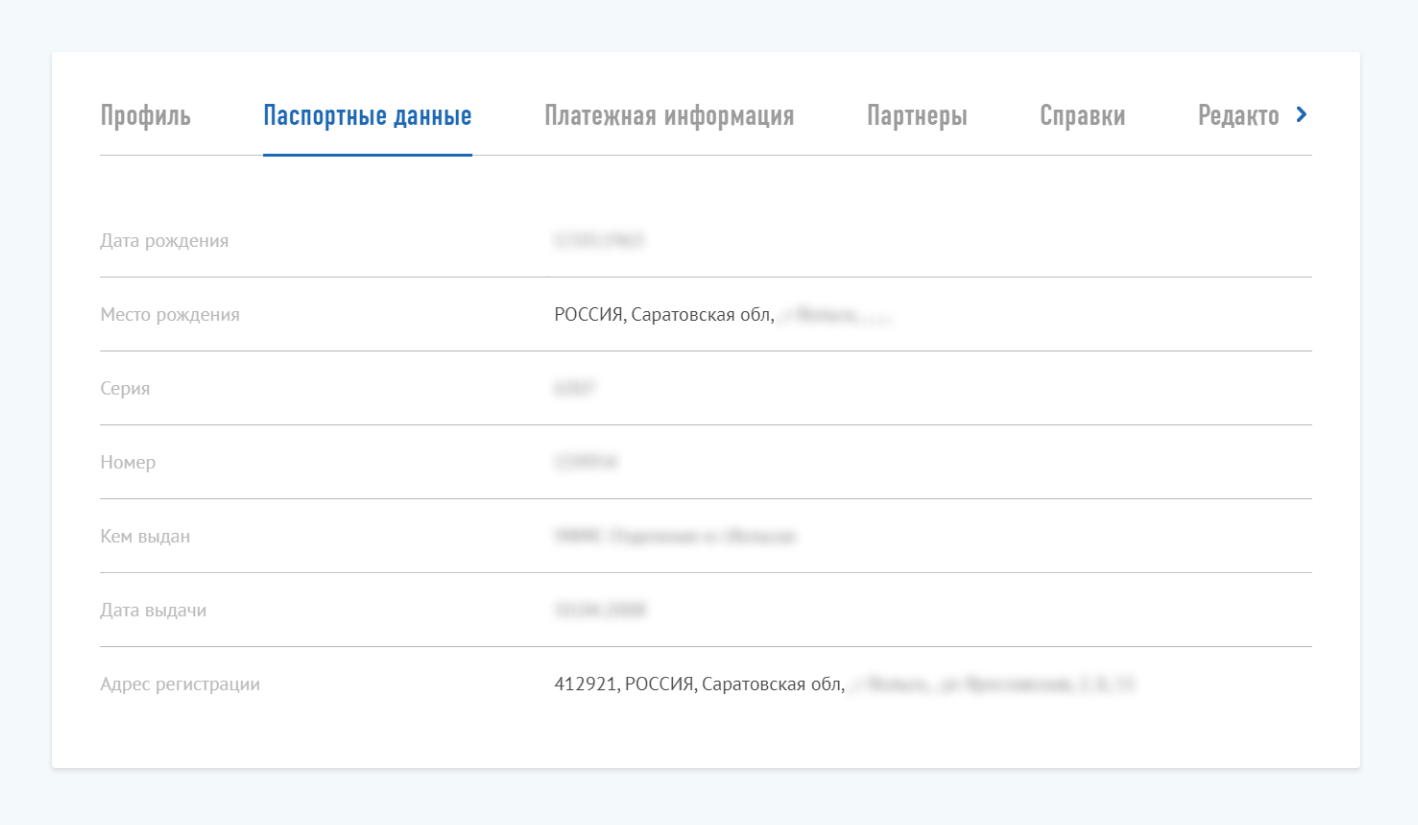Click the Дата рождения label
The image size is (1418, 825).
164,241
